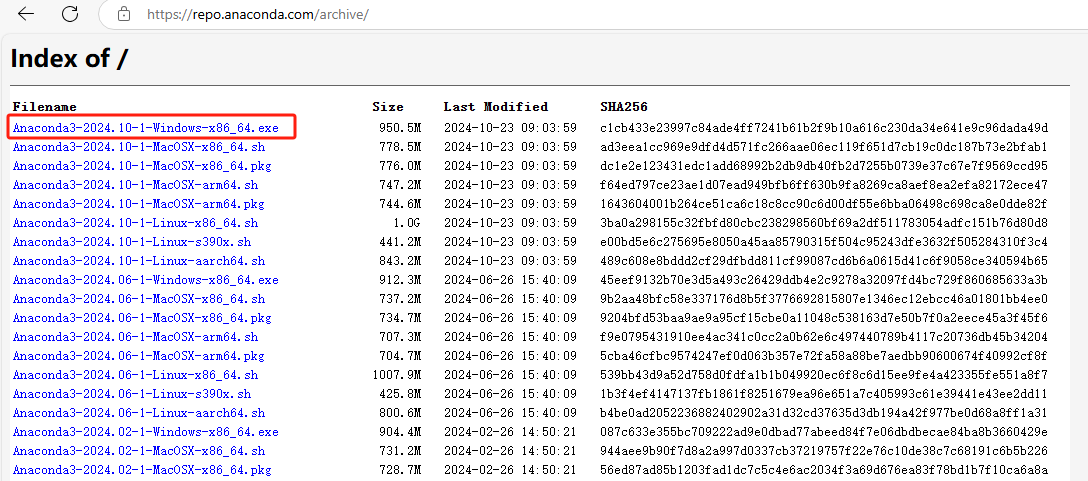Click the 950.5M size value

point(400,128)
